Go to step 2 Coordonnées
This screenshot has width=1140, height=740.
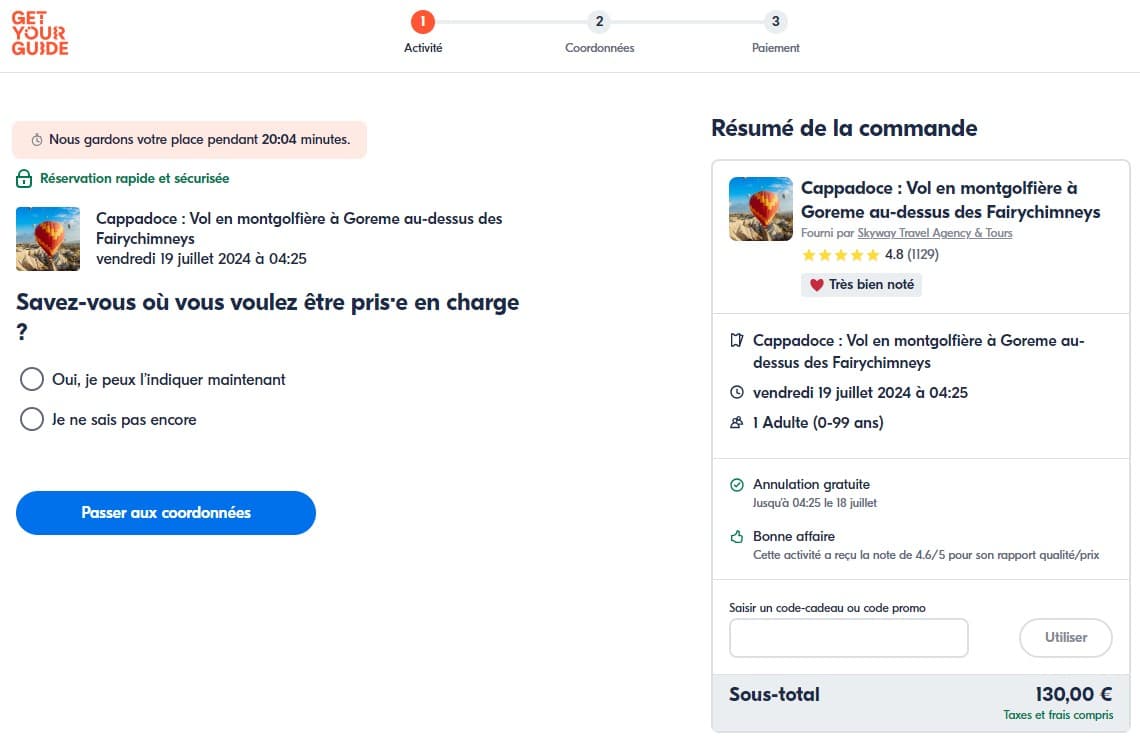[x=599, y=22]
